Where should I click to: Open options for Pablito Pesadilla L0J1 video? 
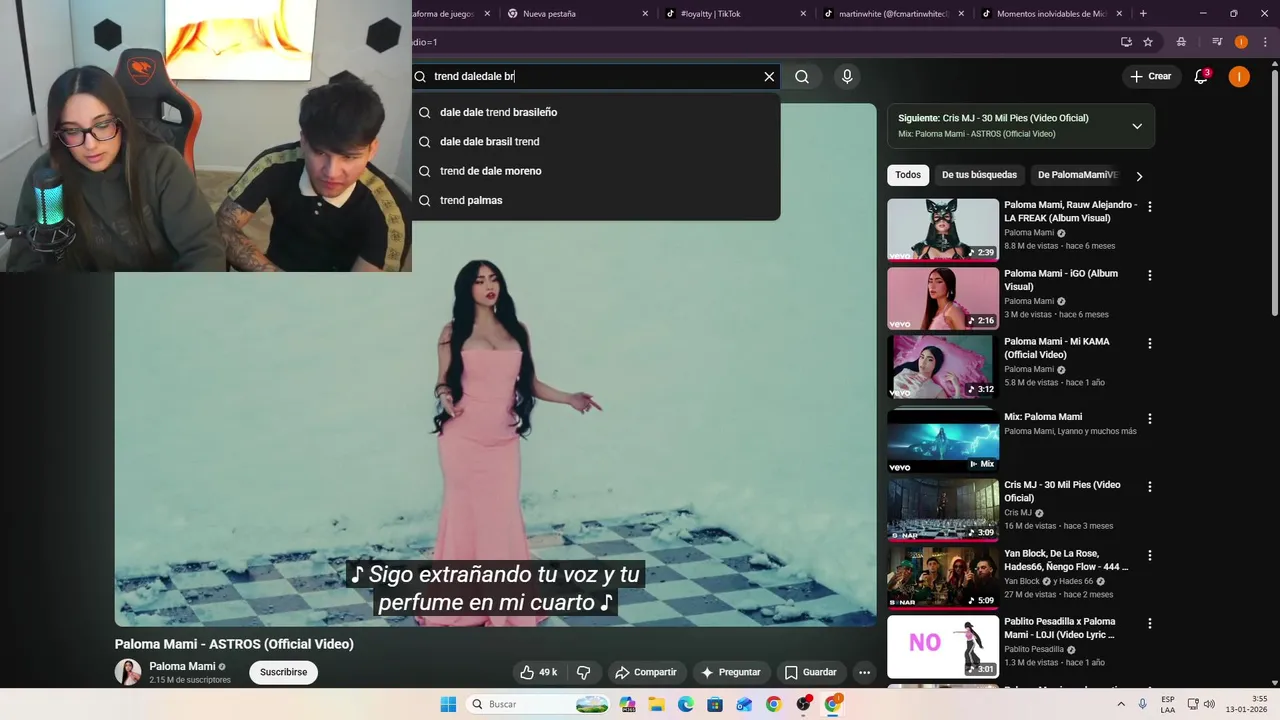pos(1149,623)
